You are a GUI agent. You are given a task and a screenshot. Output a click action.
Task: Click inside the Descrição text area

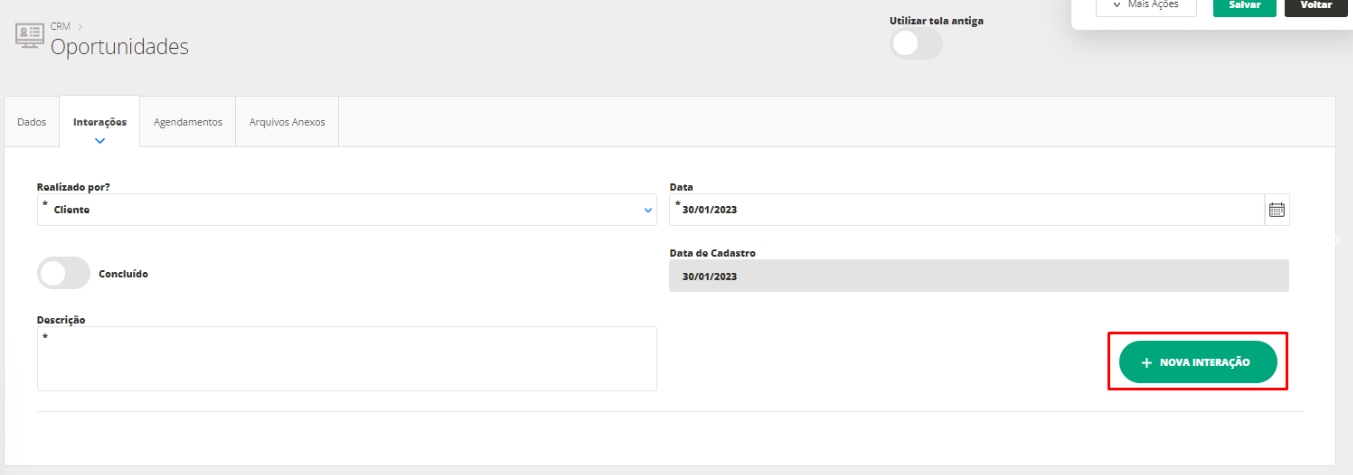point(346,359)
